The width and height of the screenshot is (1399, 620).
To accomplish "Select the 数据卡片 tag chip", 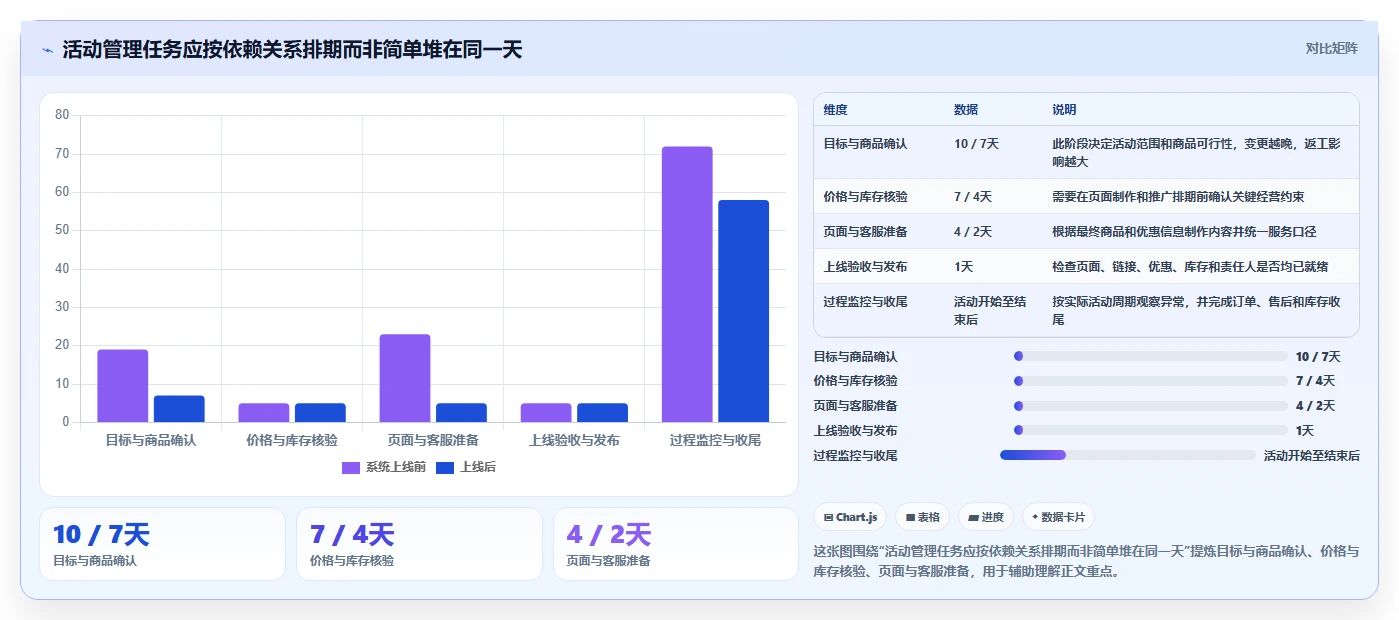I will tap(1058, 517).
